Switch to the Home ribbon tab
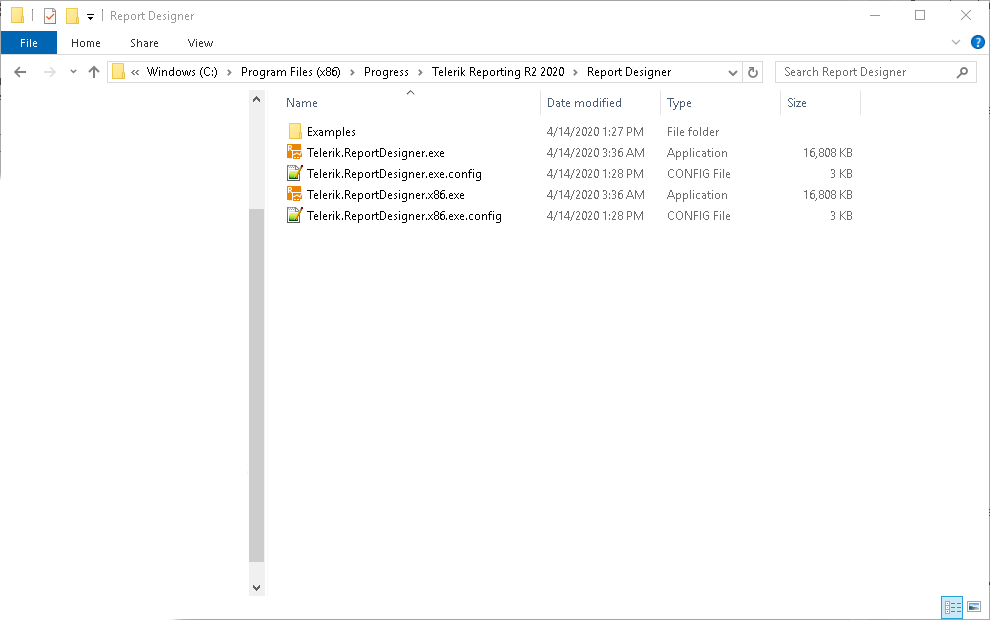Viewport: 990px width, 620px height. pyautogui.click(x=86, y=43)
